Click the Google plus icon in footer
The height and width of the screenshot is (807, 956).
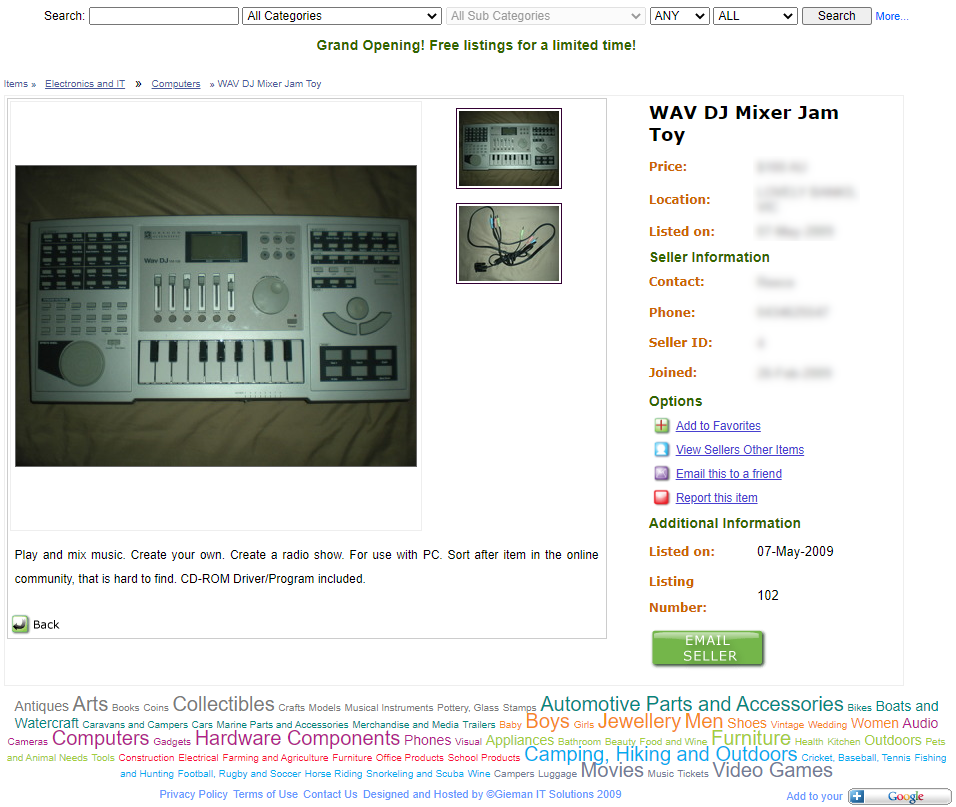tap(857, 796)
